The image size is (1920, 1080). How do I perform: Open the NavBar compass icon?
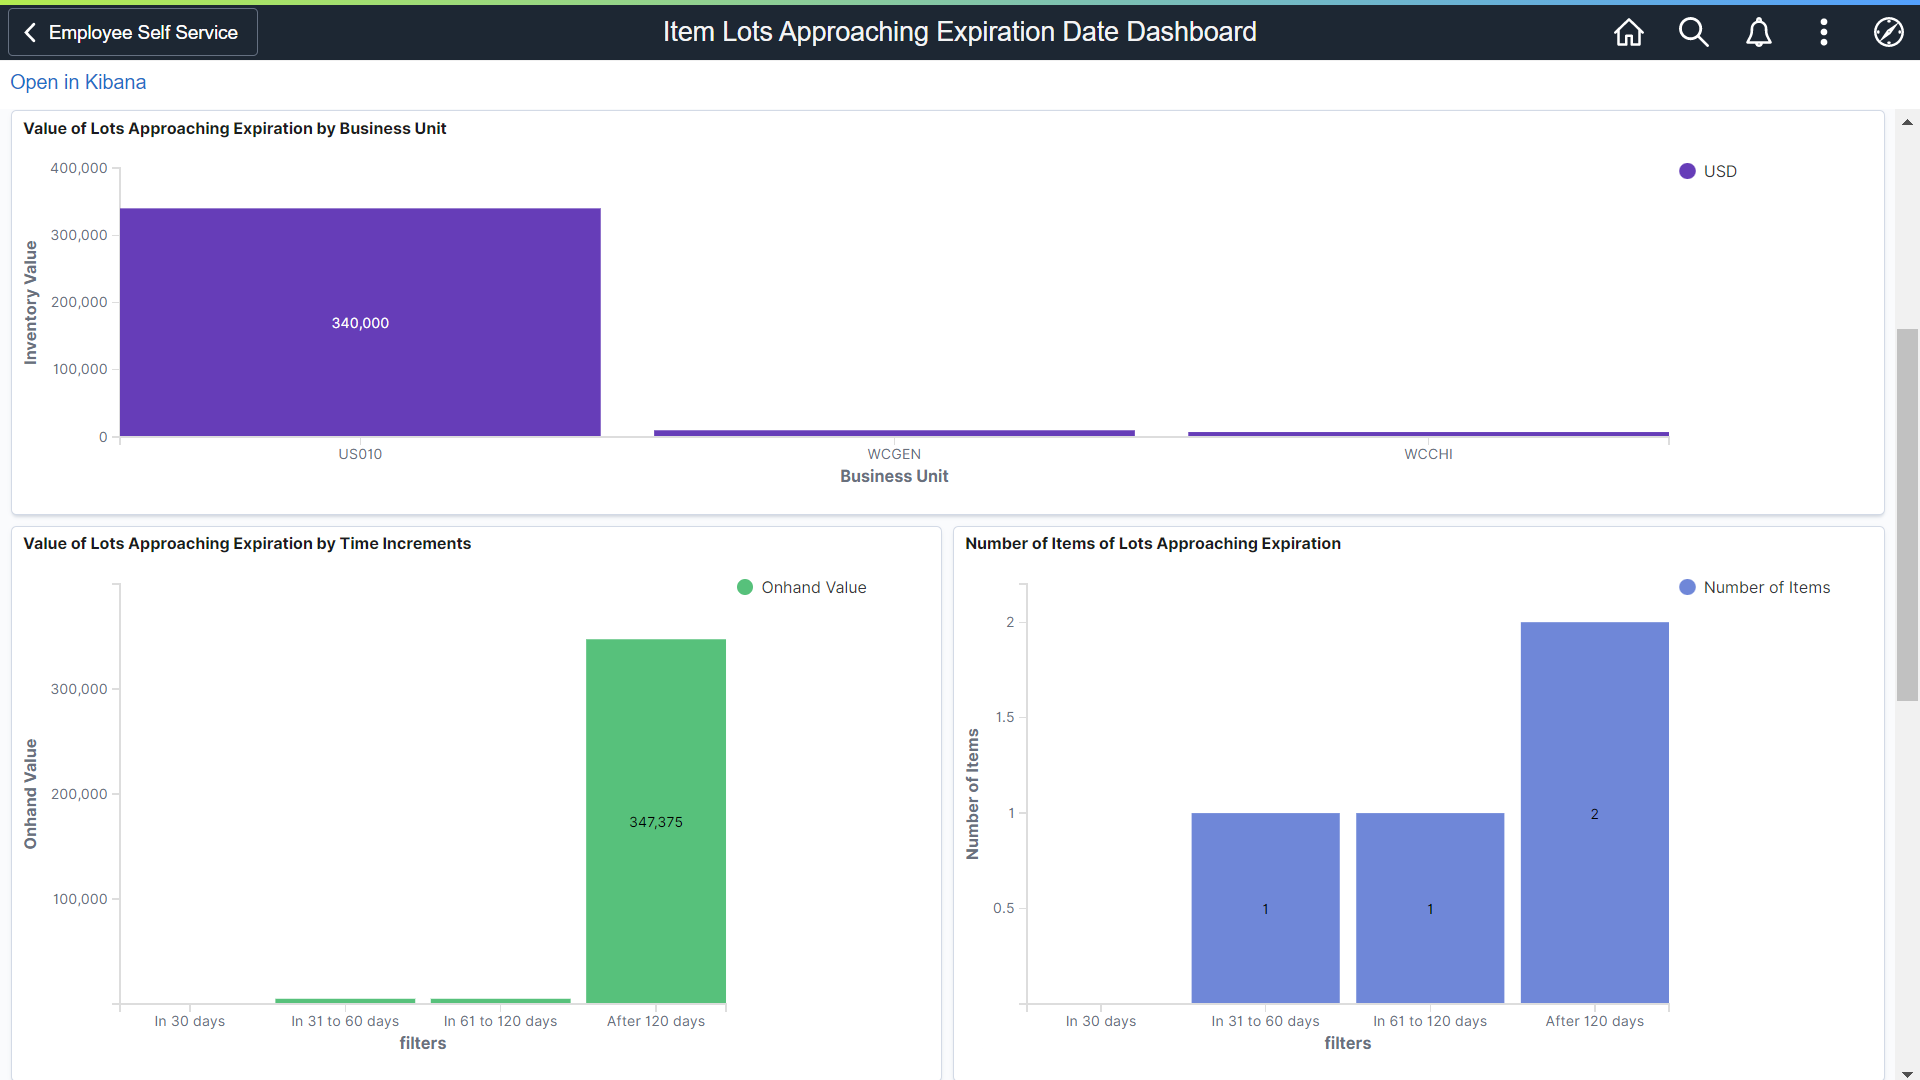tap(1888, 32)
